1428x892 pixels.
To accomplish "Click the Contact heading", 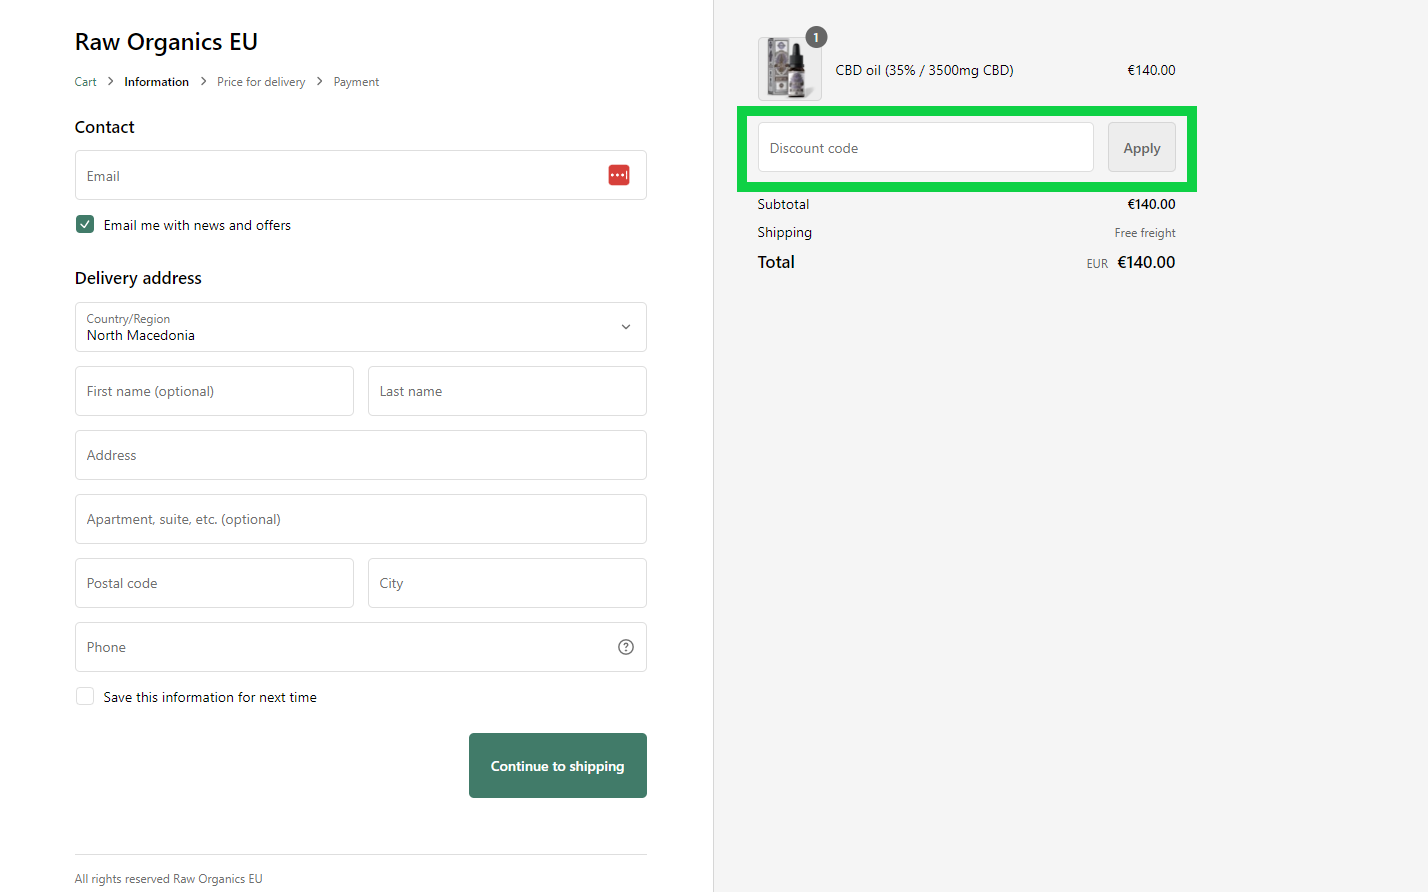I will [105, 127].
